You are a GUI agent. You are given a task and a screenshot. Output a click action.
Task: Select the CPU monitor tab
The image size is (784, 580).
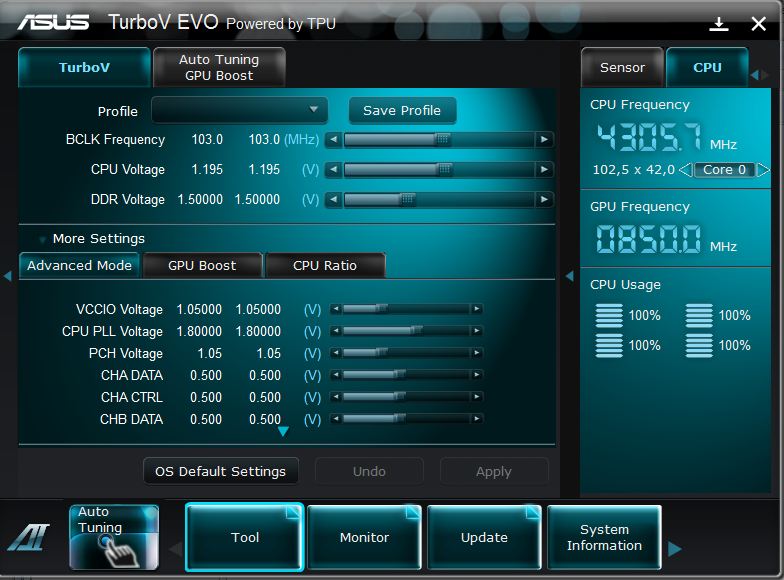(707, 67)
